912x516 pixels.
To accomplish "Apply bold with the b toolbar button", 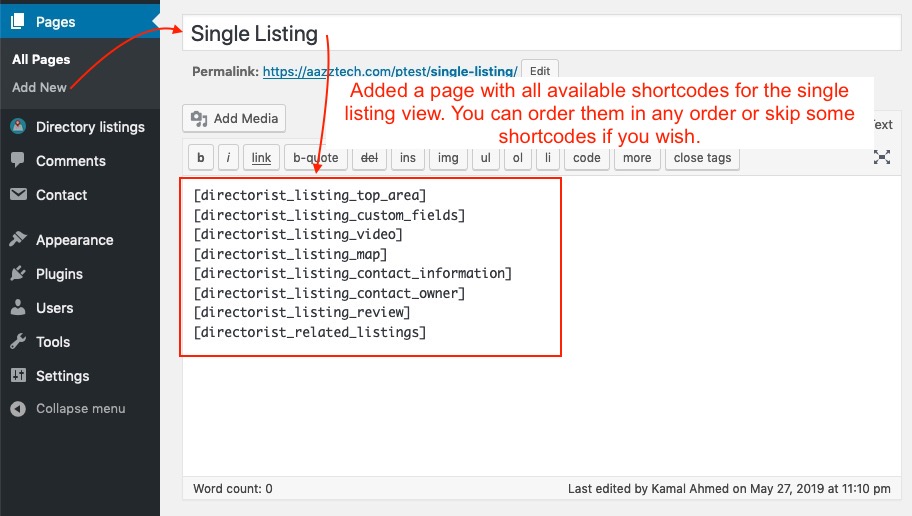I will coord(201,158).
